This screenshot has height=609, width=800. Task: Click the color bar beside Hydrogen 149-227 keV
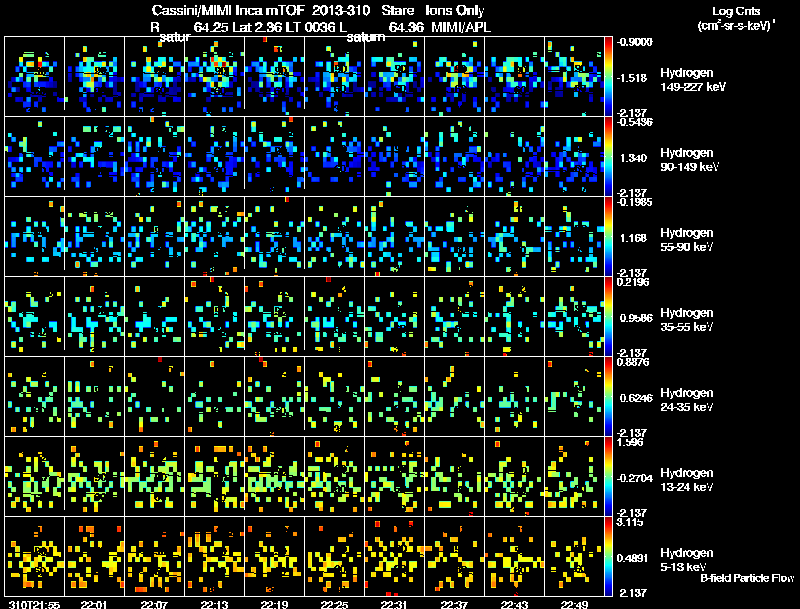(608, 76)
